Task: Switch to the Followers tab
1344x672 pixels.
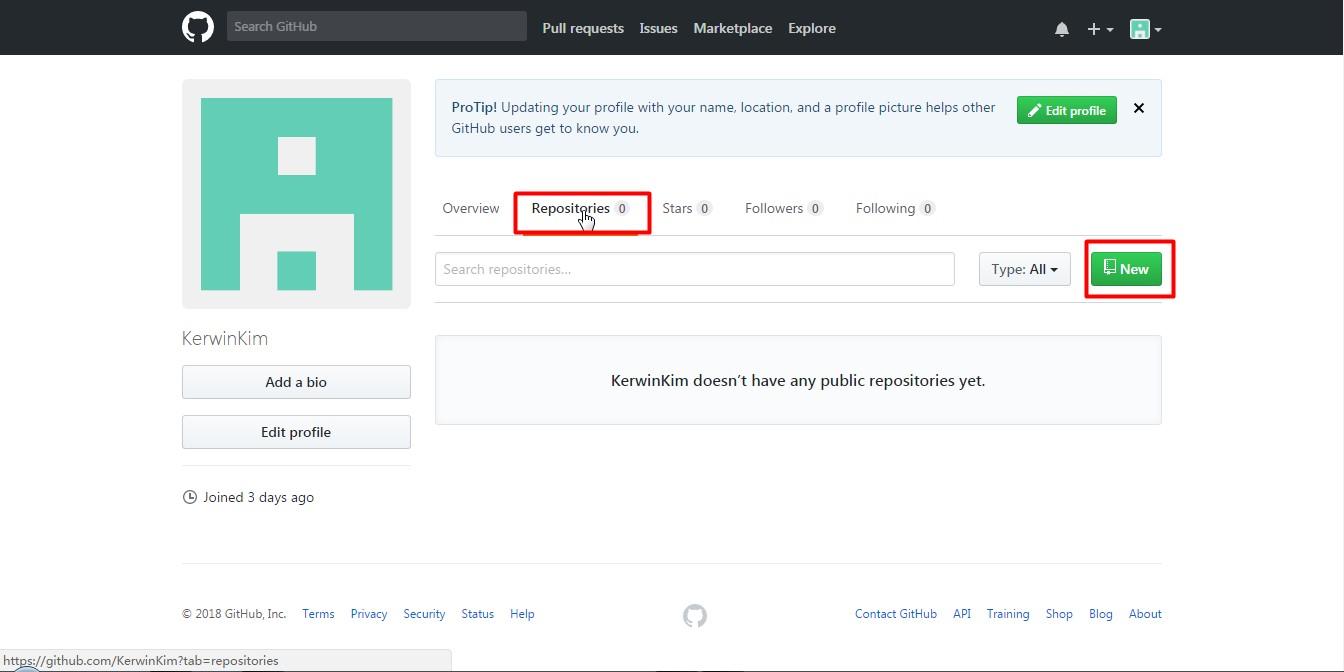Action: point(784,208)
